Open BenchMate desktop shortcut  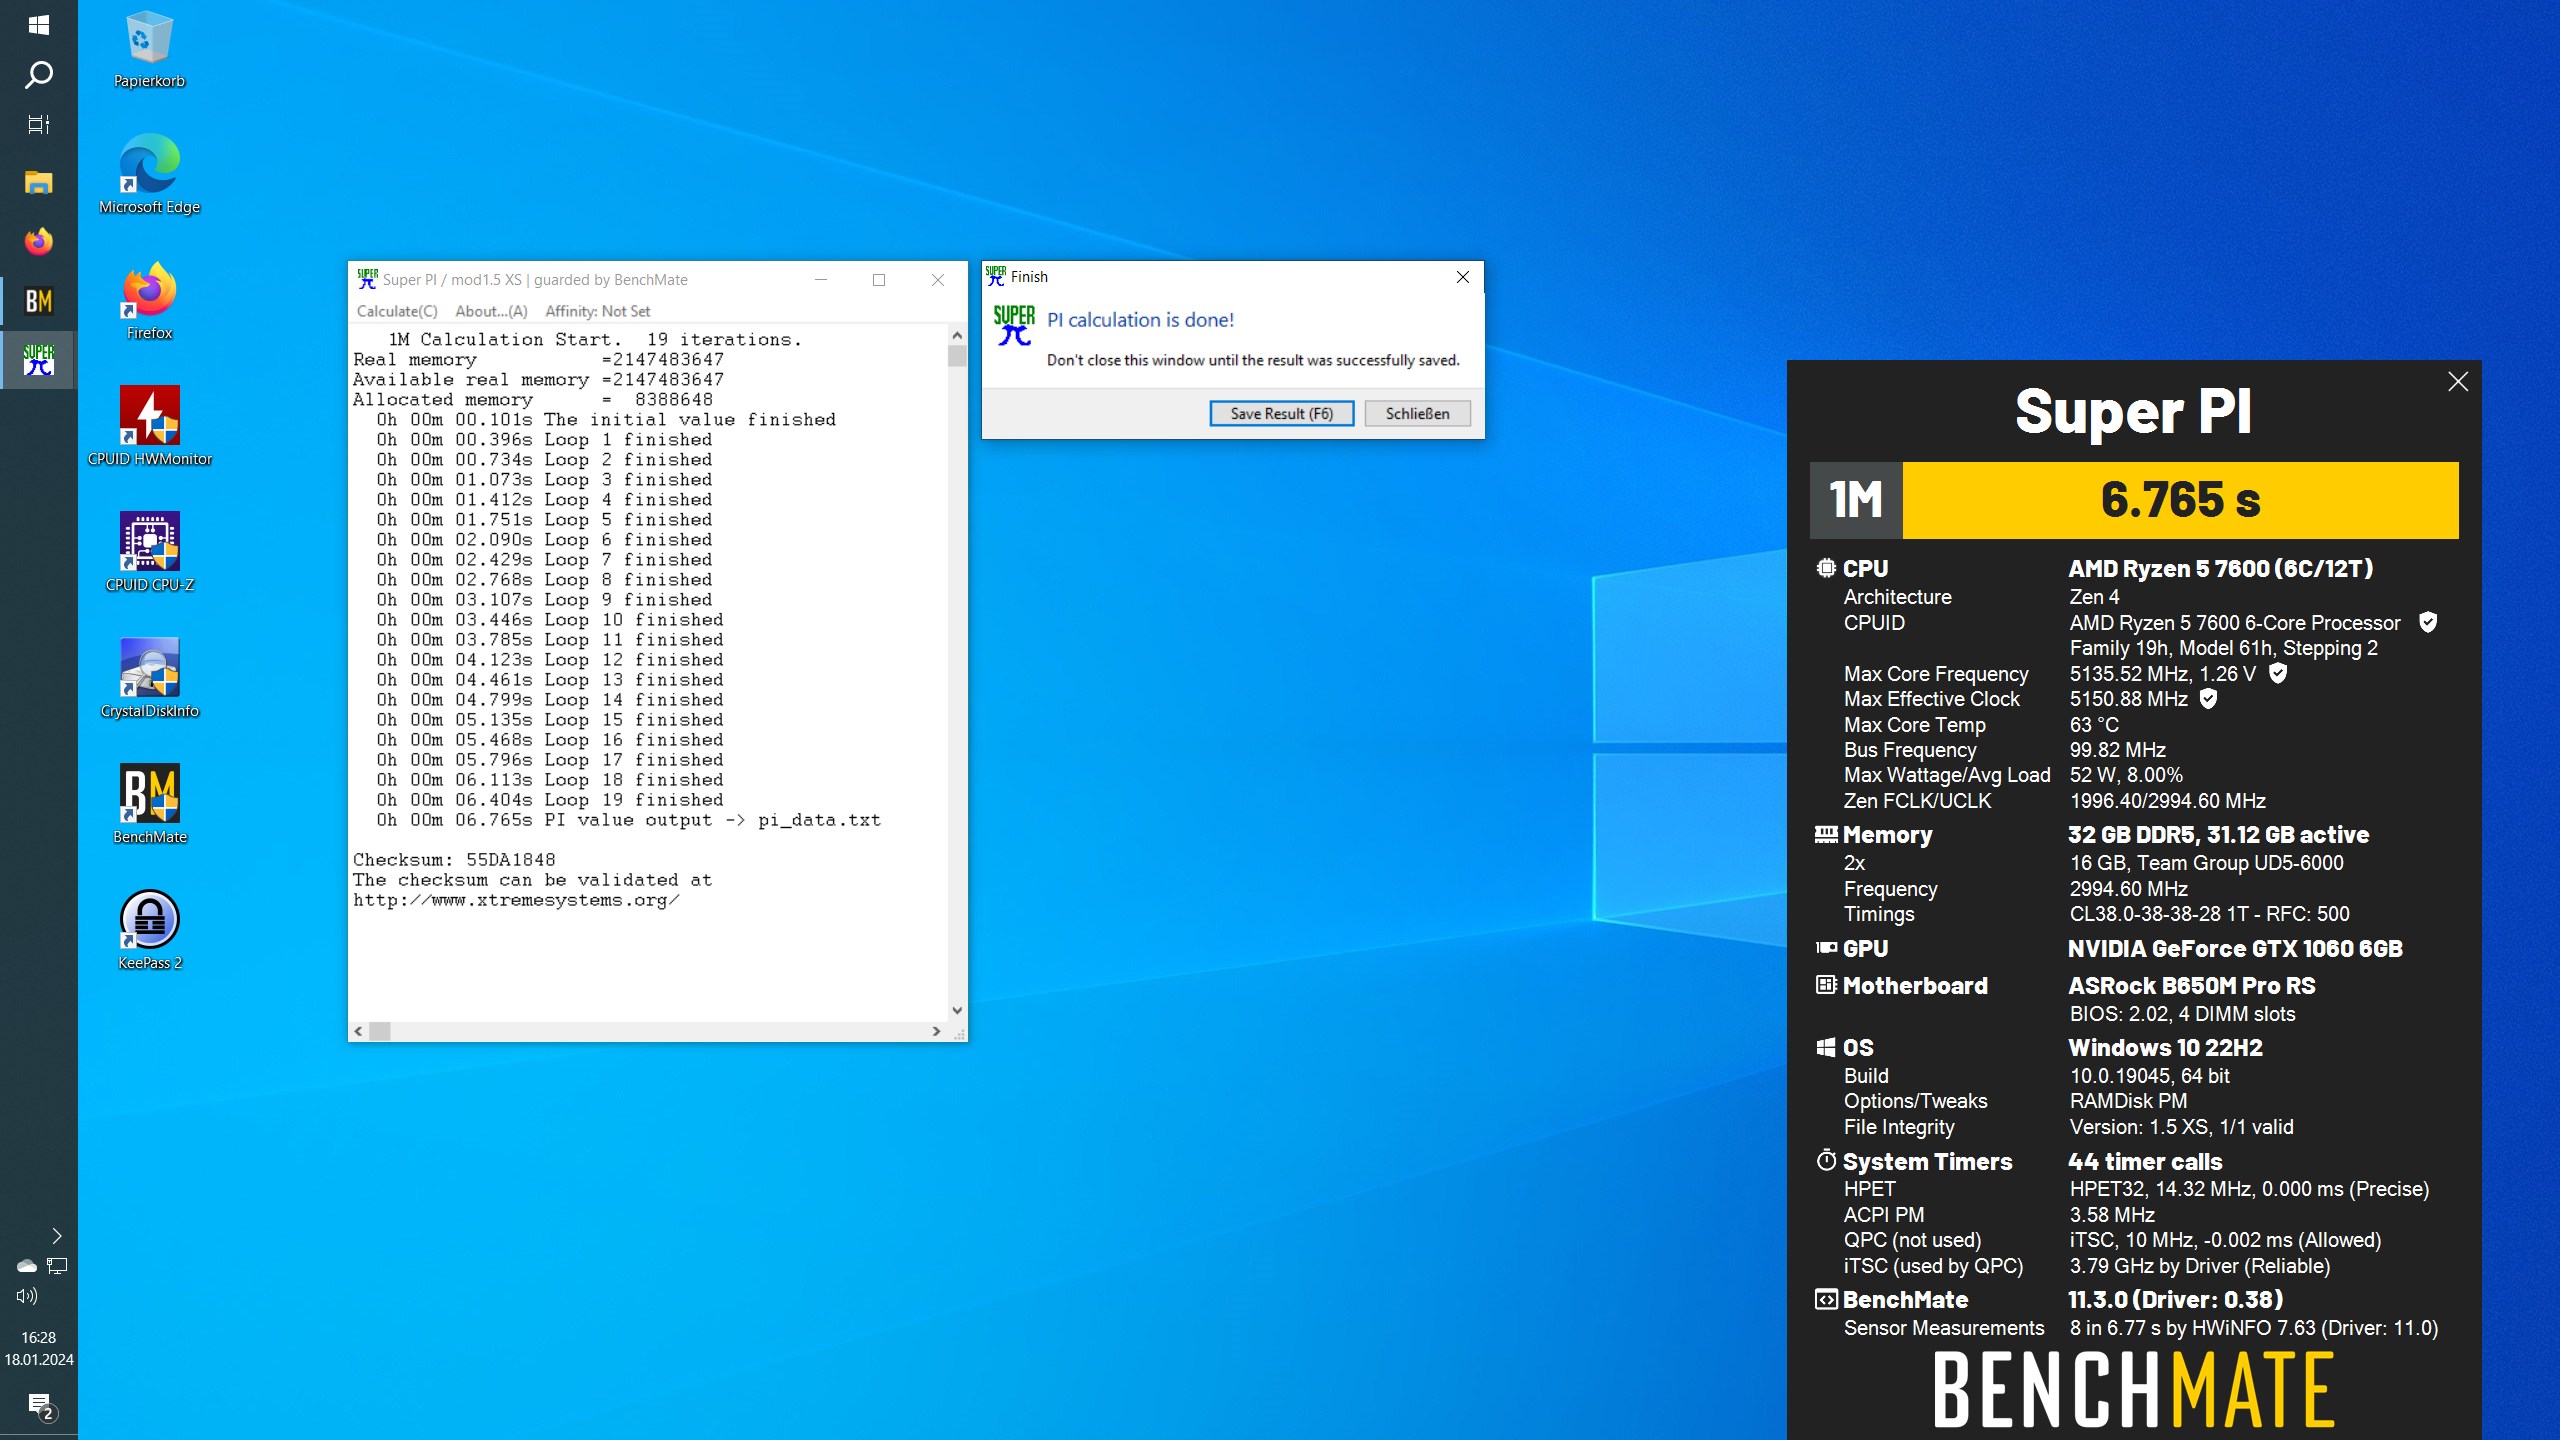[x=150, y=804]
